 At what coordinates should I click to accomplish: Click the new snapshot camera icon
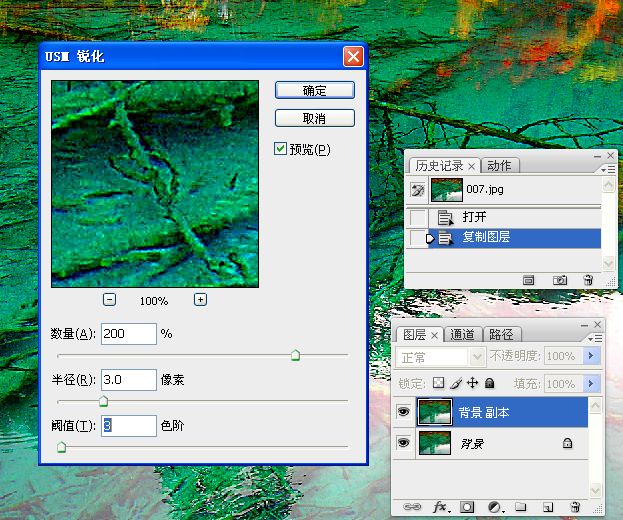click(x=560, y=280)
